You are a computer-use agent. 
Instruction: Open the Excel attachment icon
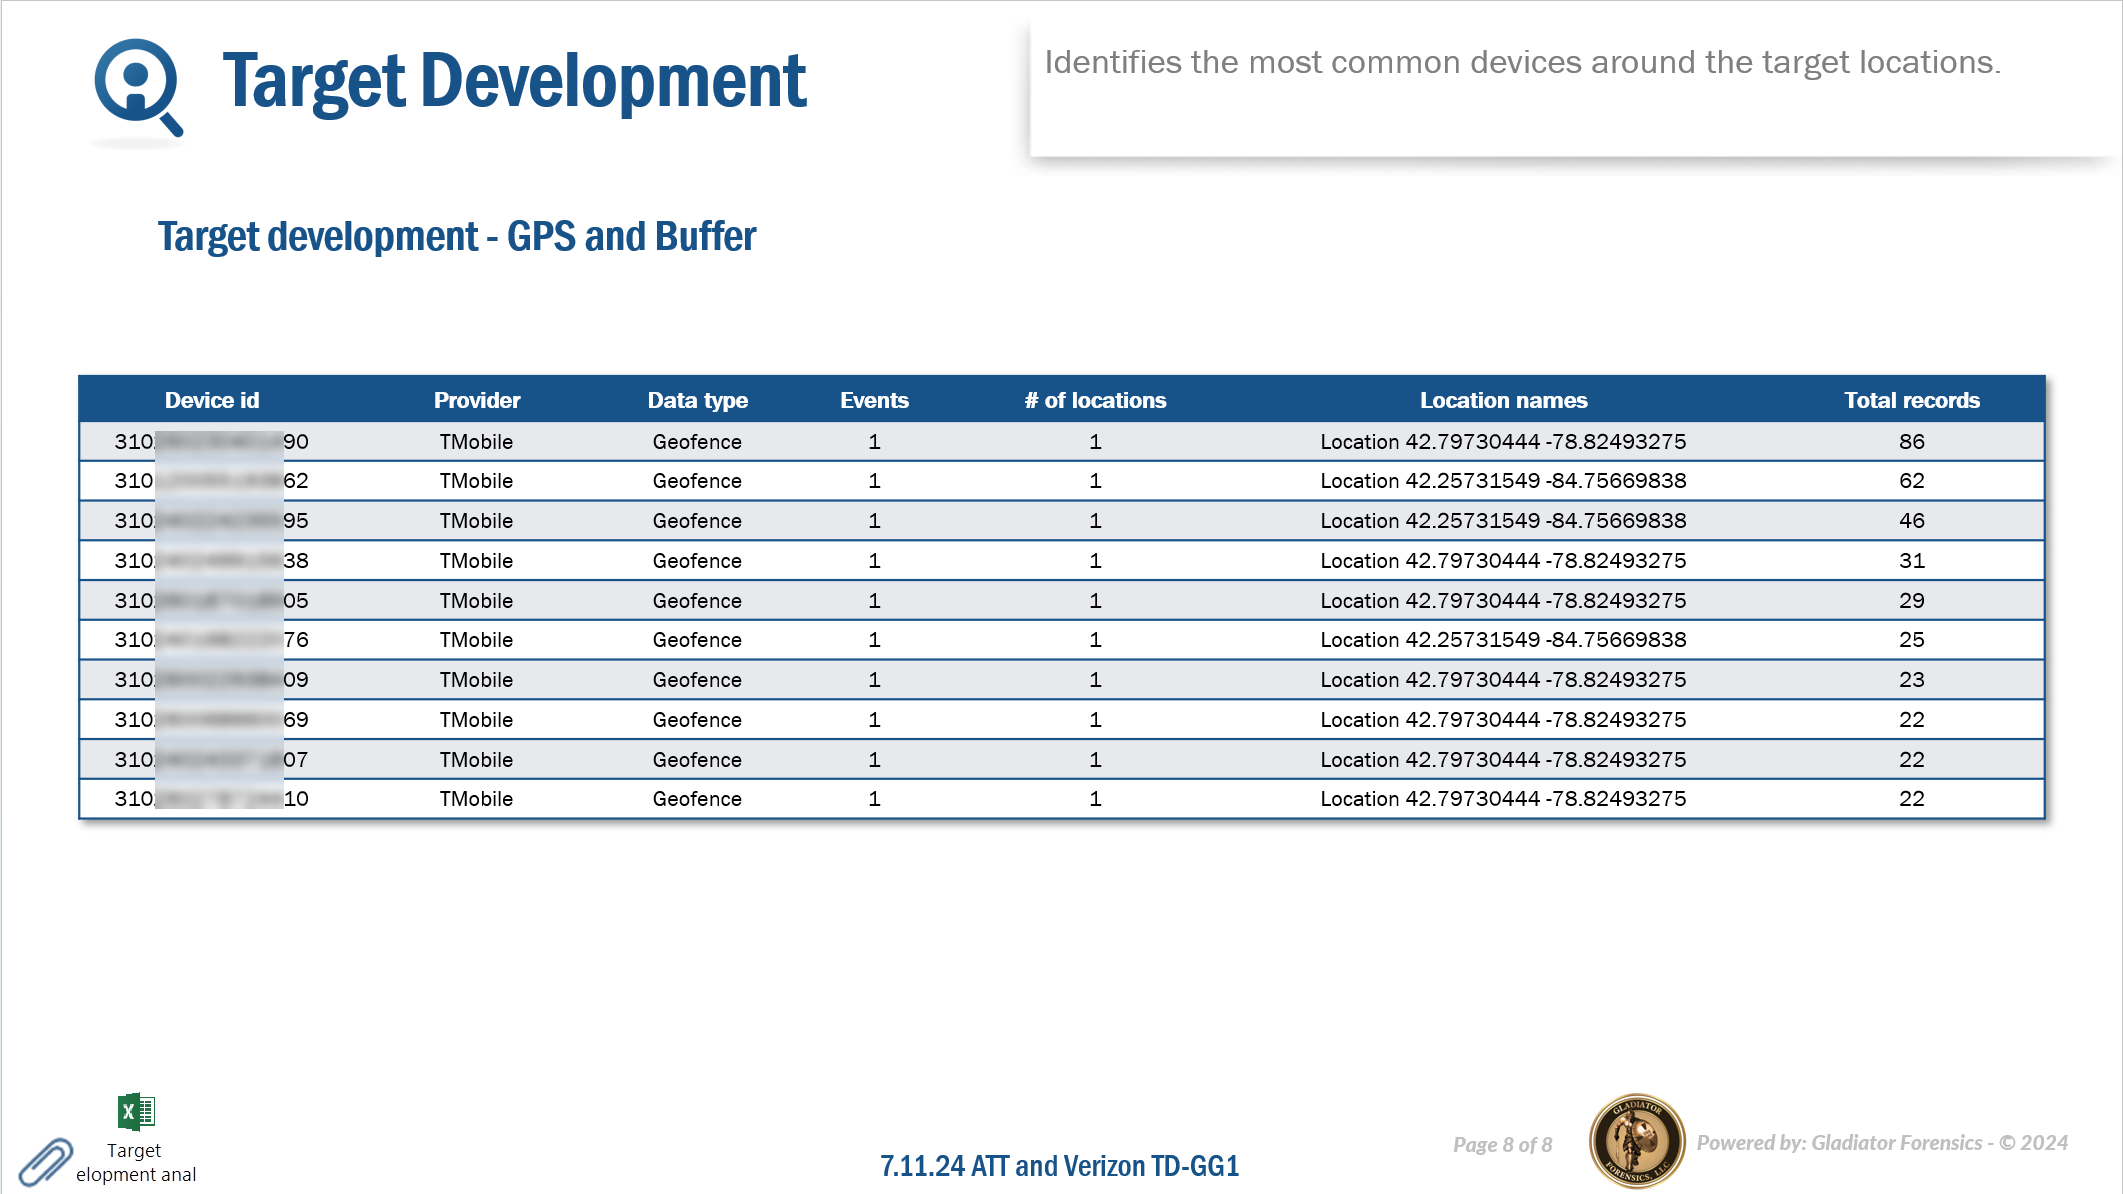coord(136,1111)
